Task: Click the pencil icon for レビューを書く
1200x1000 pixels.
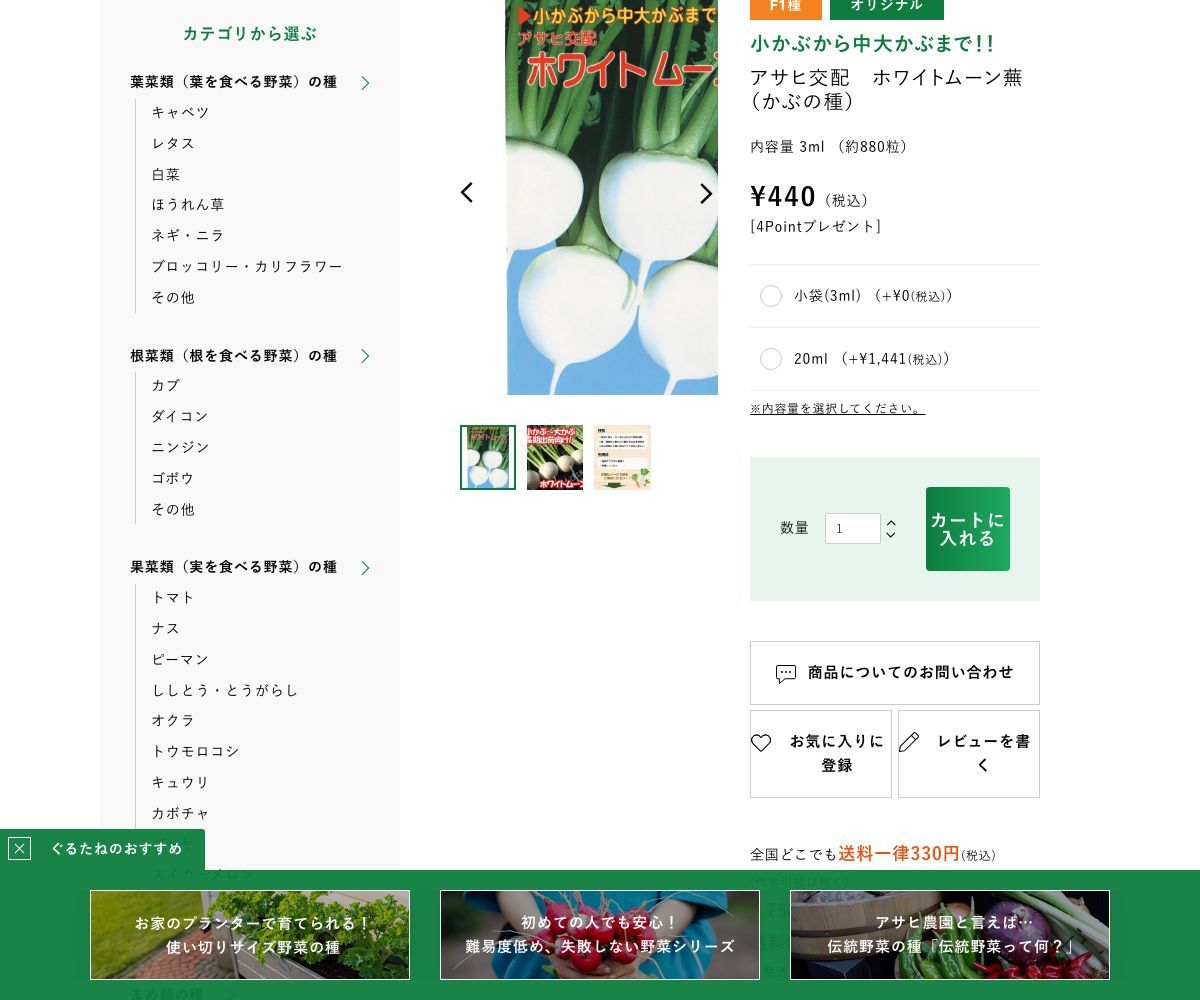Action: (x=909, y=742)
